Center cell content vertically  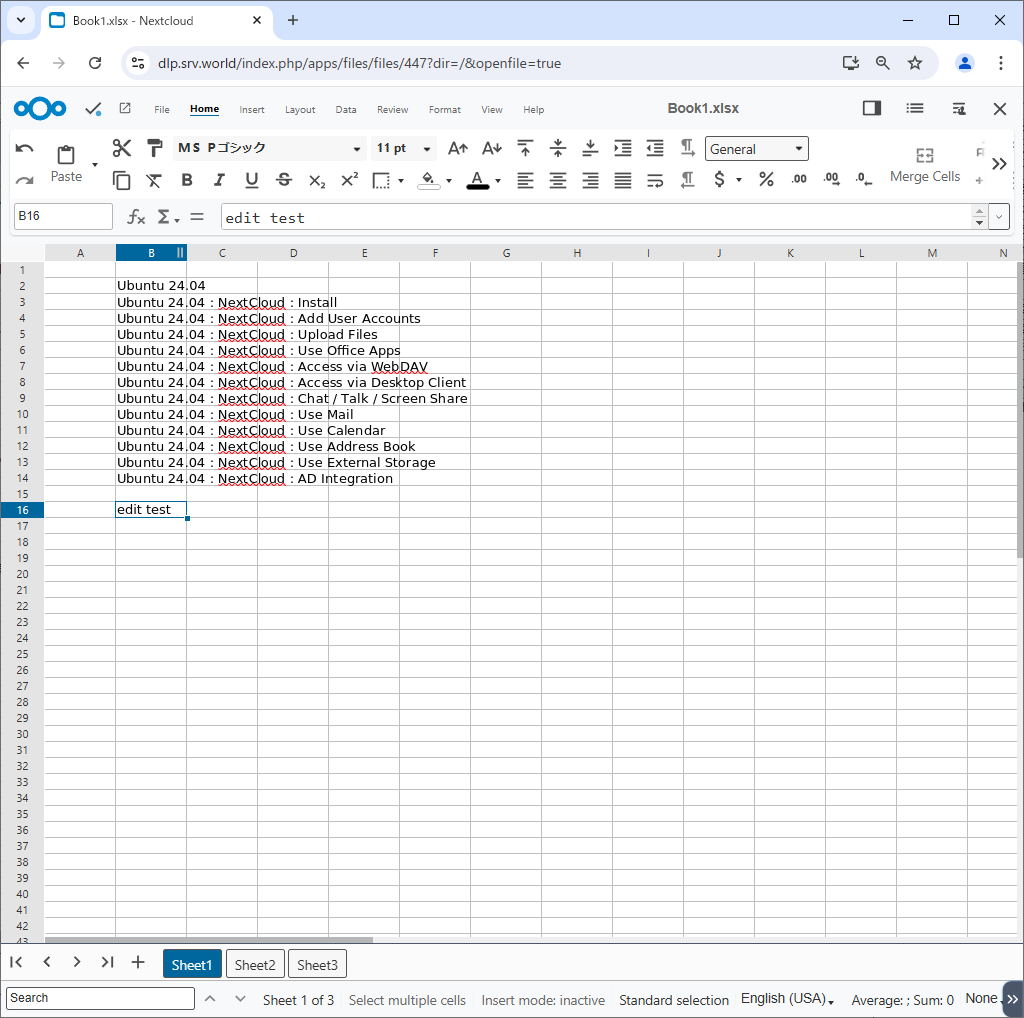558,148
